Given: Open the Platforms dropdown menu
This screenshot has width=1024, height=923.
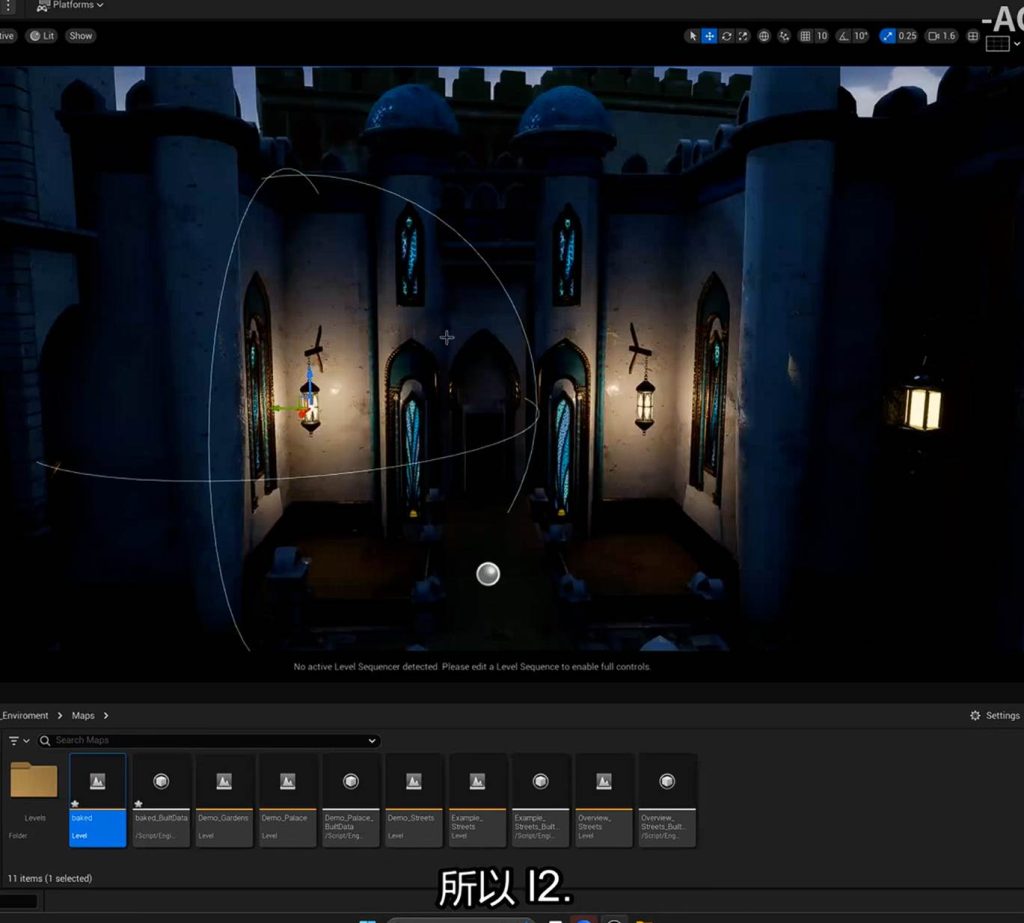Looking at the screenshot, I should pos(70,5).
